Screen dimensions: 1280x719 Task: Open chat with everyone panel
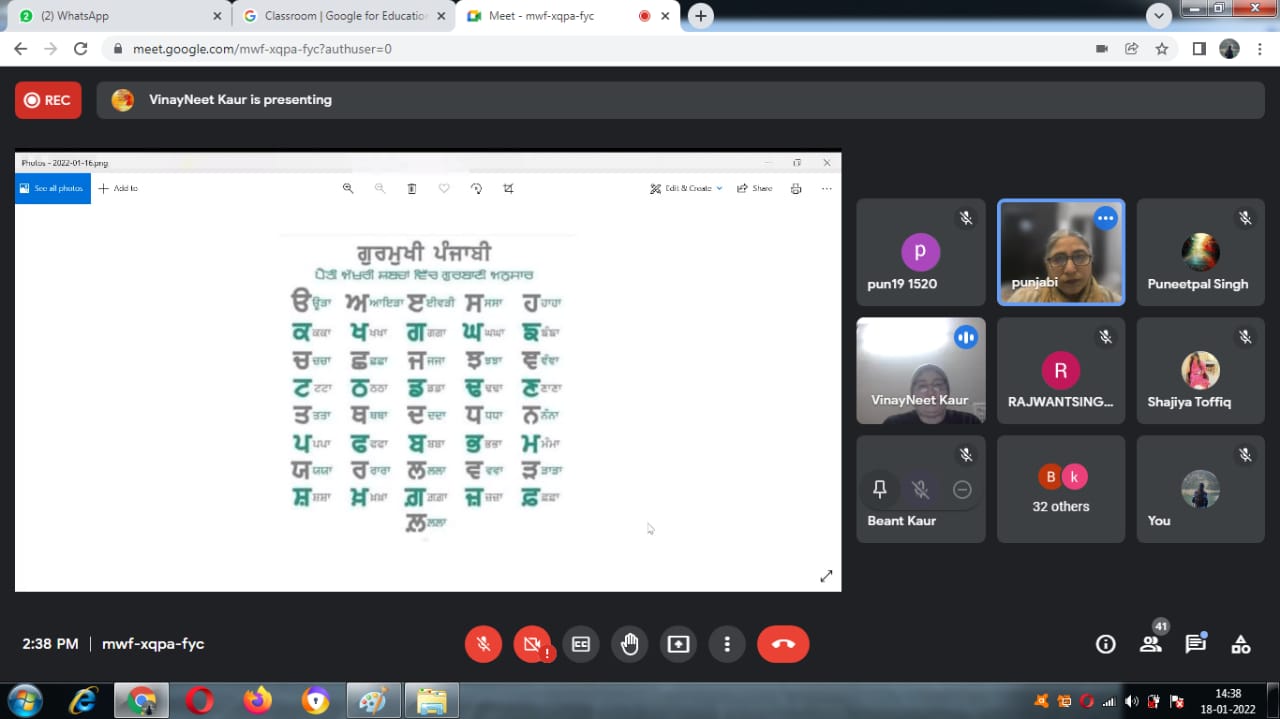pyautogui.click(x=1195, y=644)
